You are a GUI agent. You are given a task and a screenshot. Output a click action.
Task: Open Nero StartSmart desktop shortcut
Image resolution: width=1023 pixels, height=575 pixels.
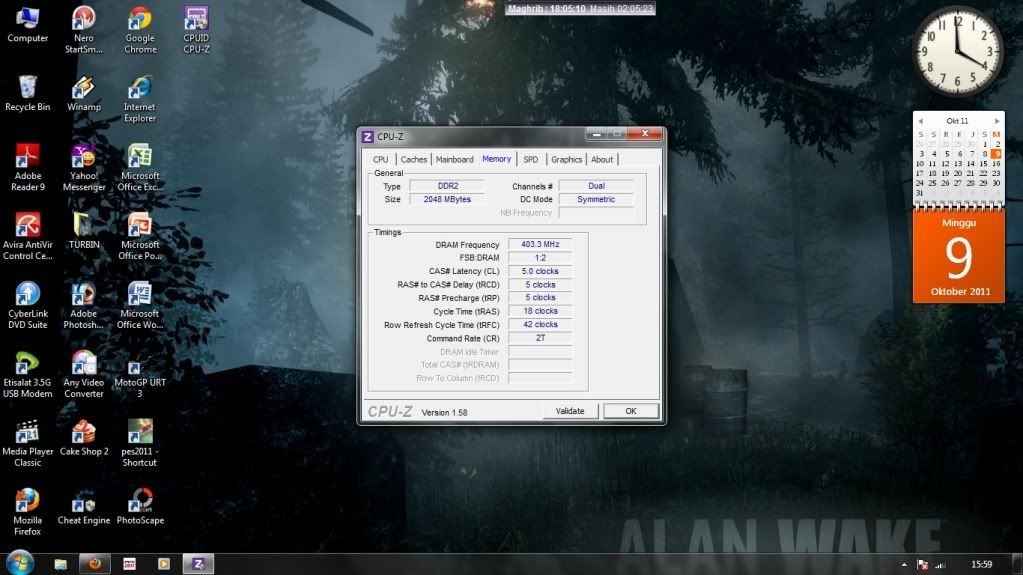click(84, 30)
